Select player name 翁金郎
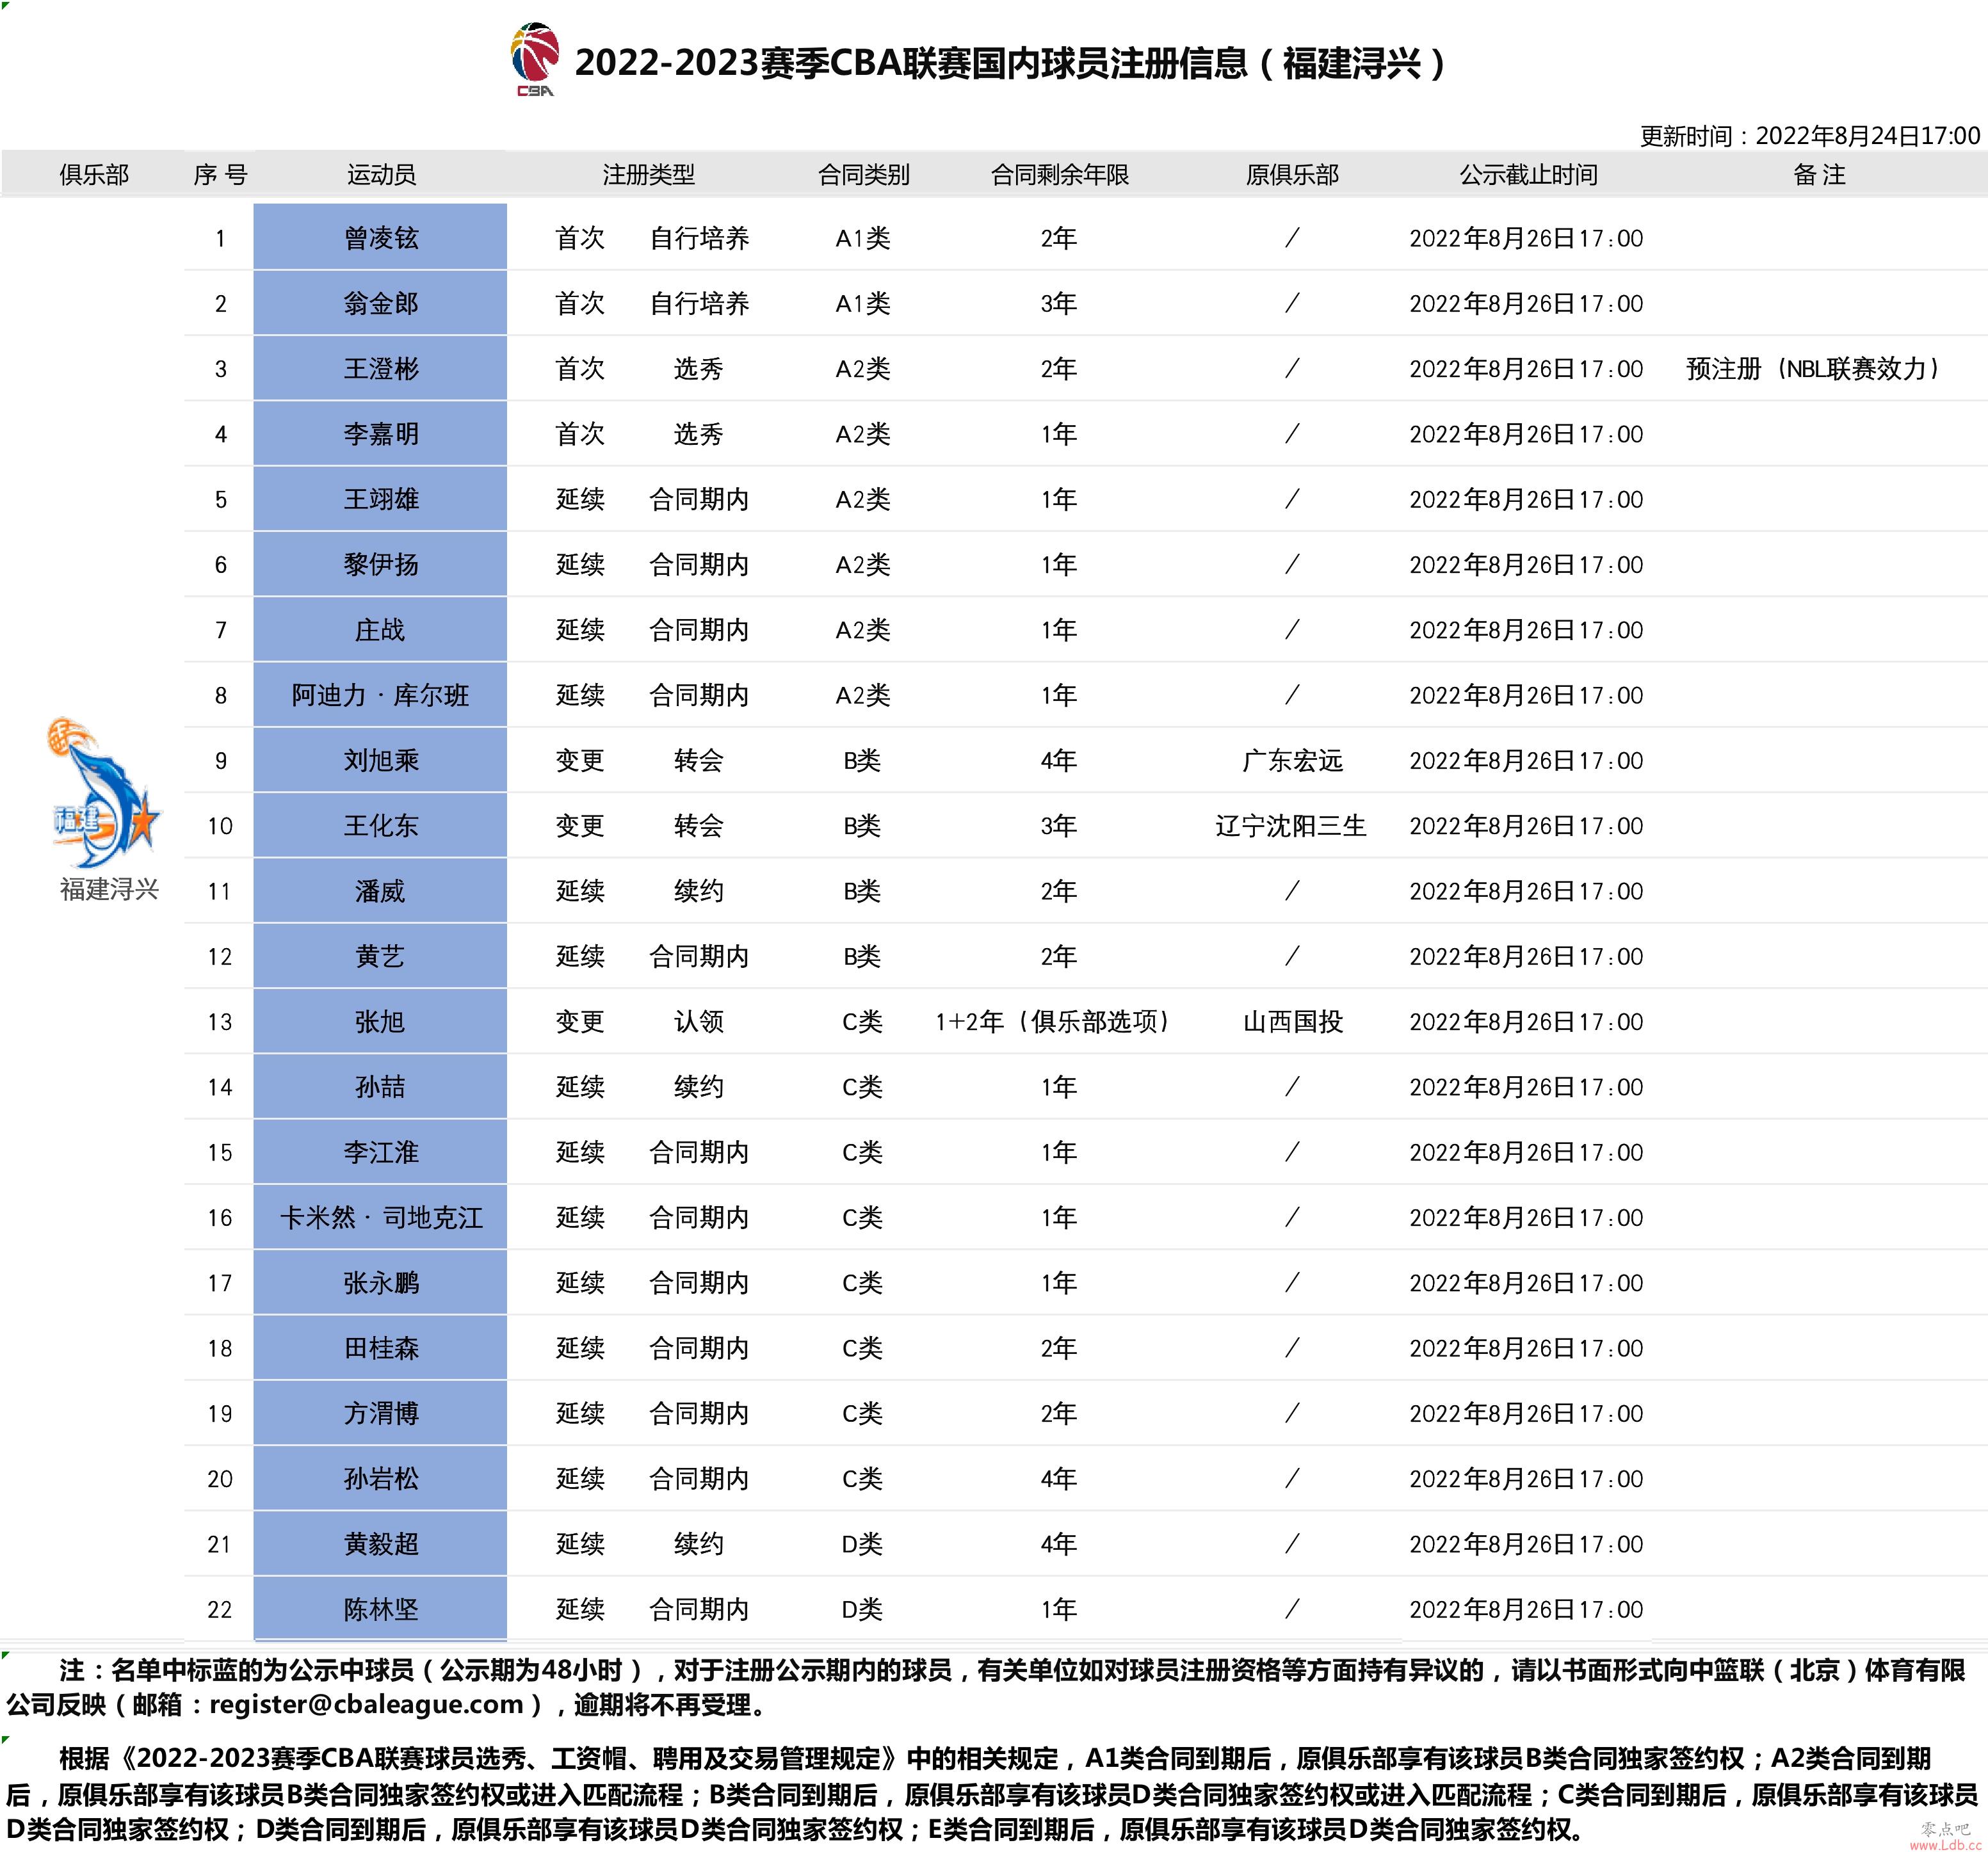The width and height of the screenshot is (1988, 1852). click(x=381, y=303)
